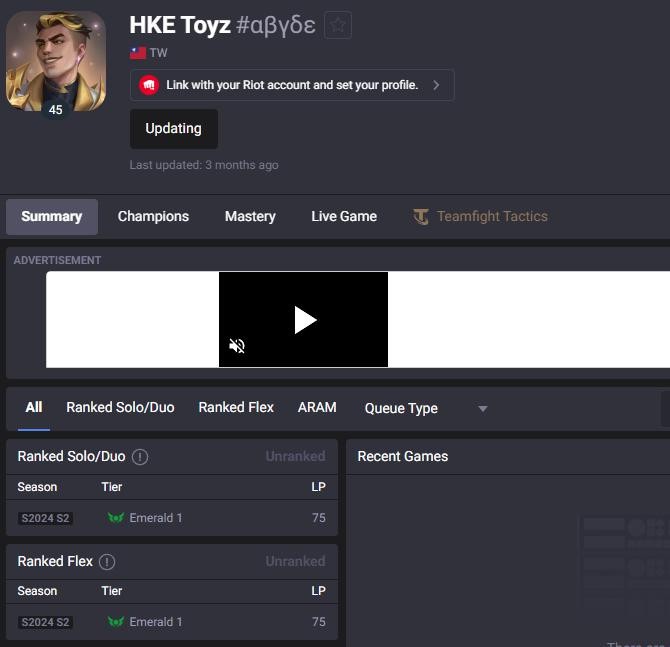Open the Live Game tab

pyautogui.click(x=344, y=217)
